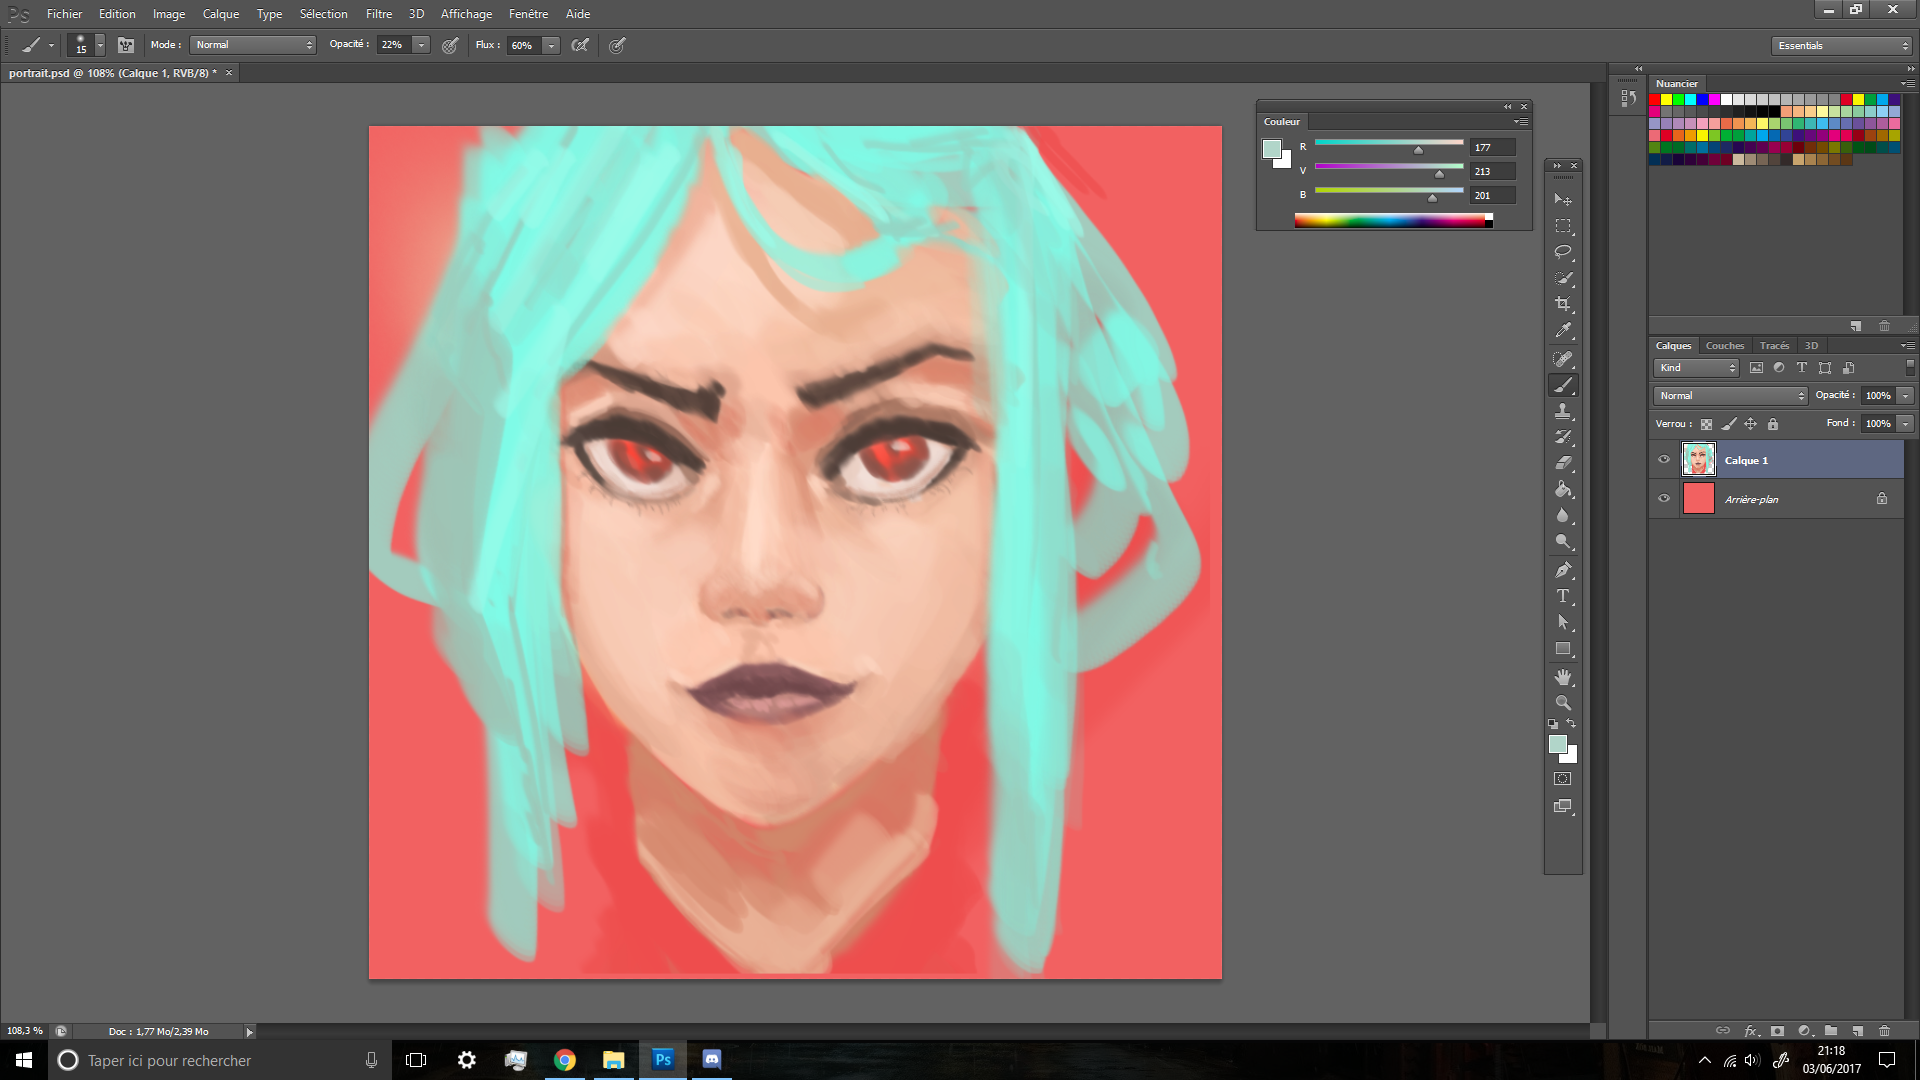Open the Kind filter dropdown

click(x=1696, y=367)
